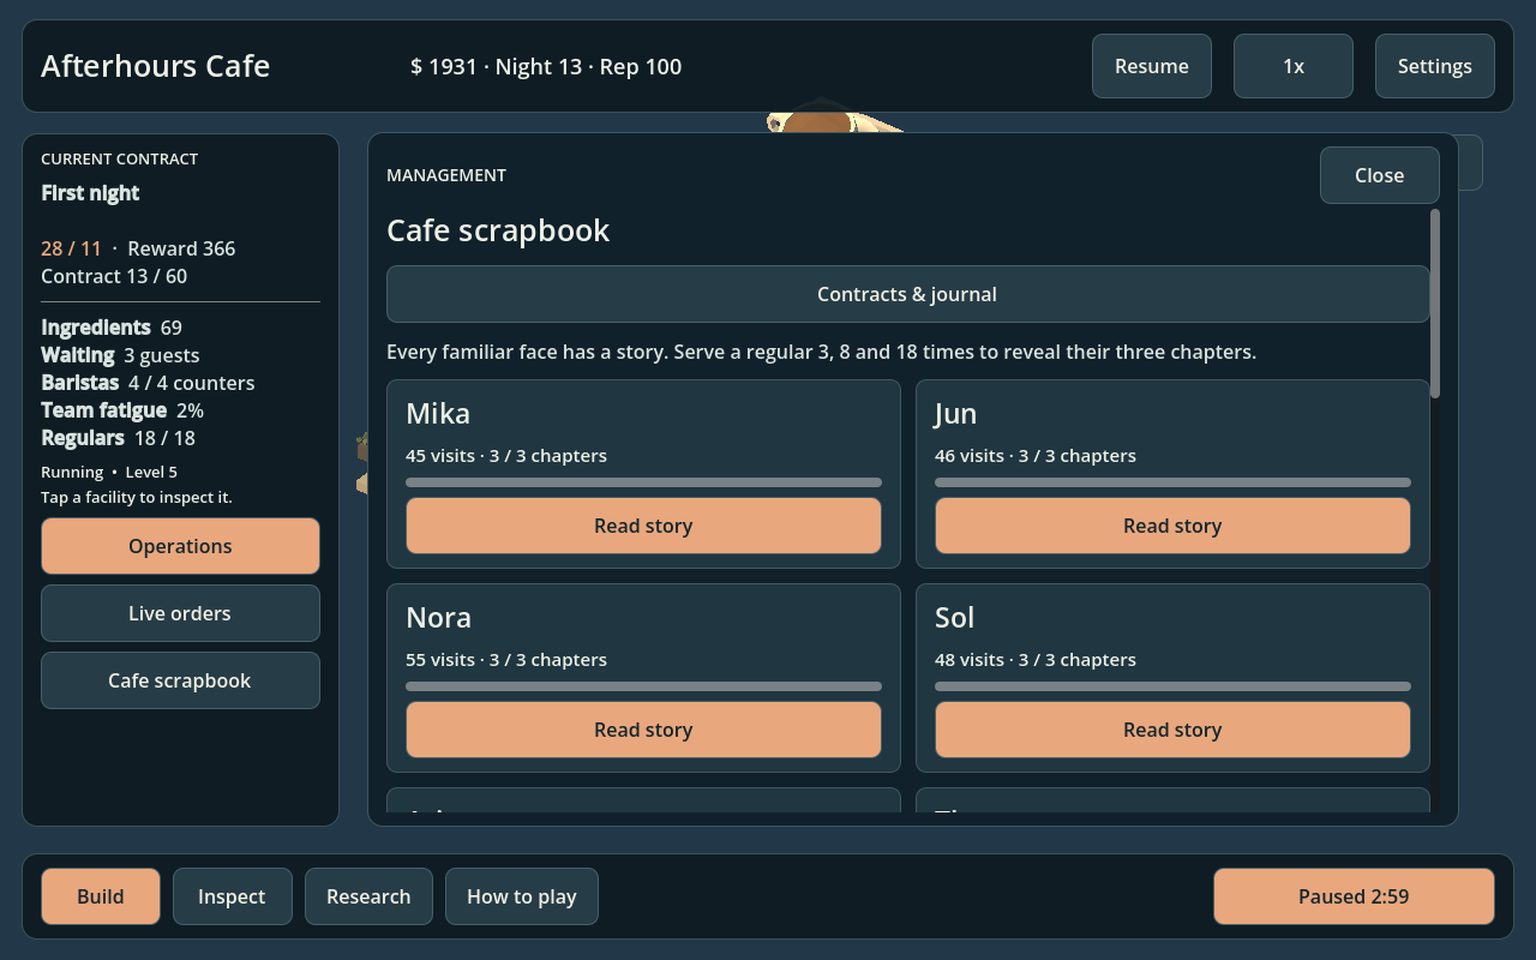Click the Waiting 3 guests stat
This screenshot has height=960, width=1536.
point(120,355)
